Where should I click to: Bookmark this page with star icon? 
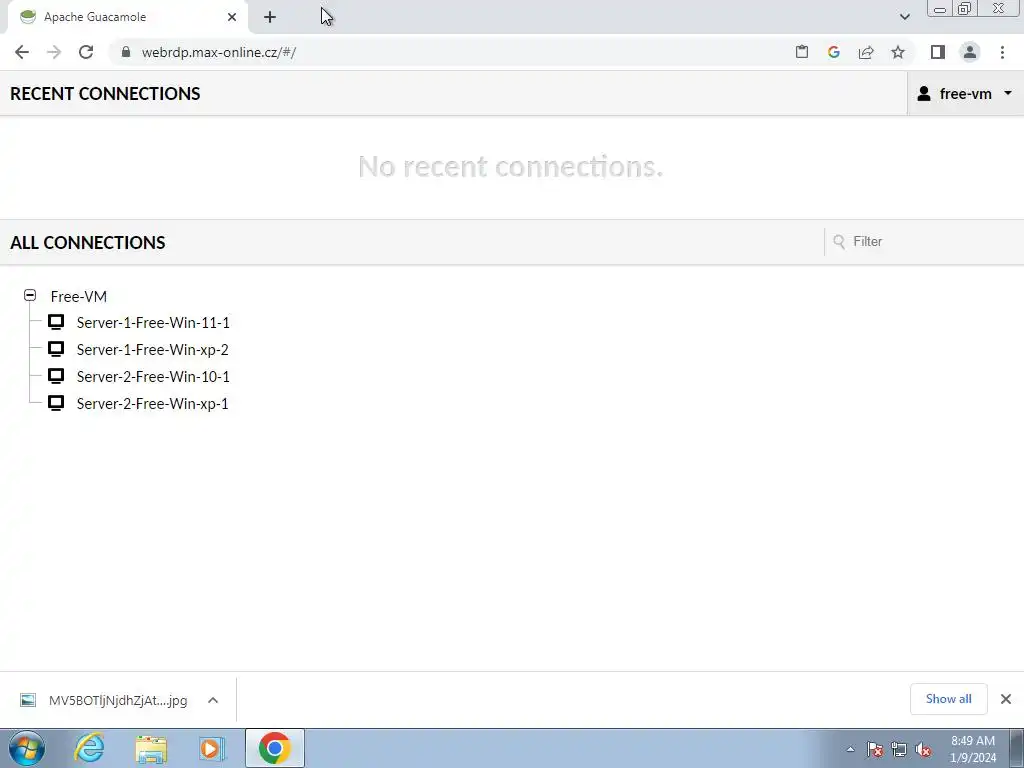898,52
